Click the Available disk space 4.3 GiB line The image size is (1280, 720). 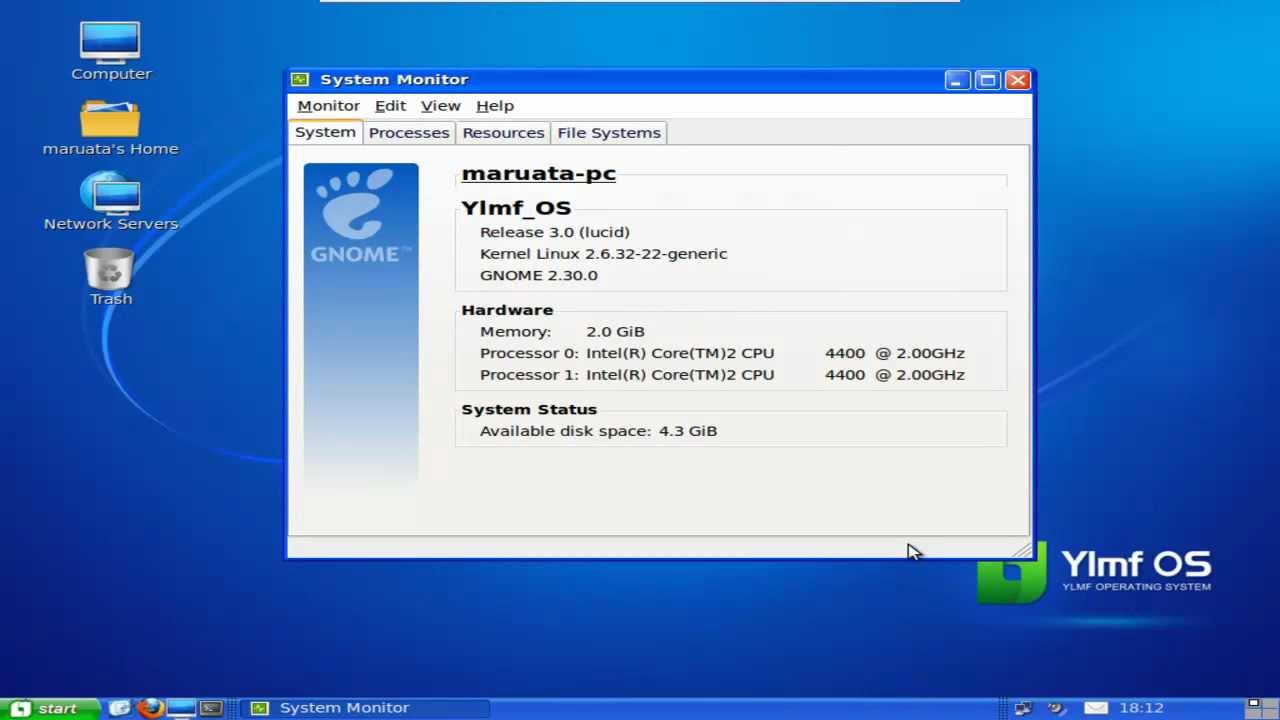point(598,431)
